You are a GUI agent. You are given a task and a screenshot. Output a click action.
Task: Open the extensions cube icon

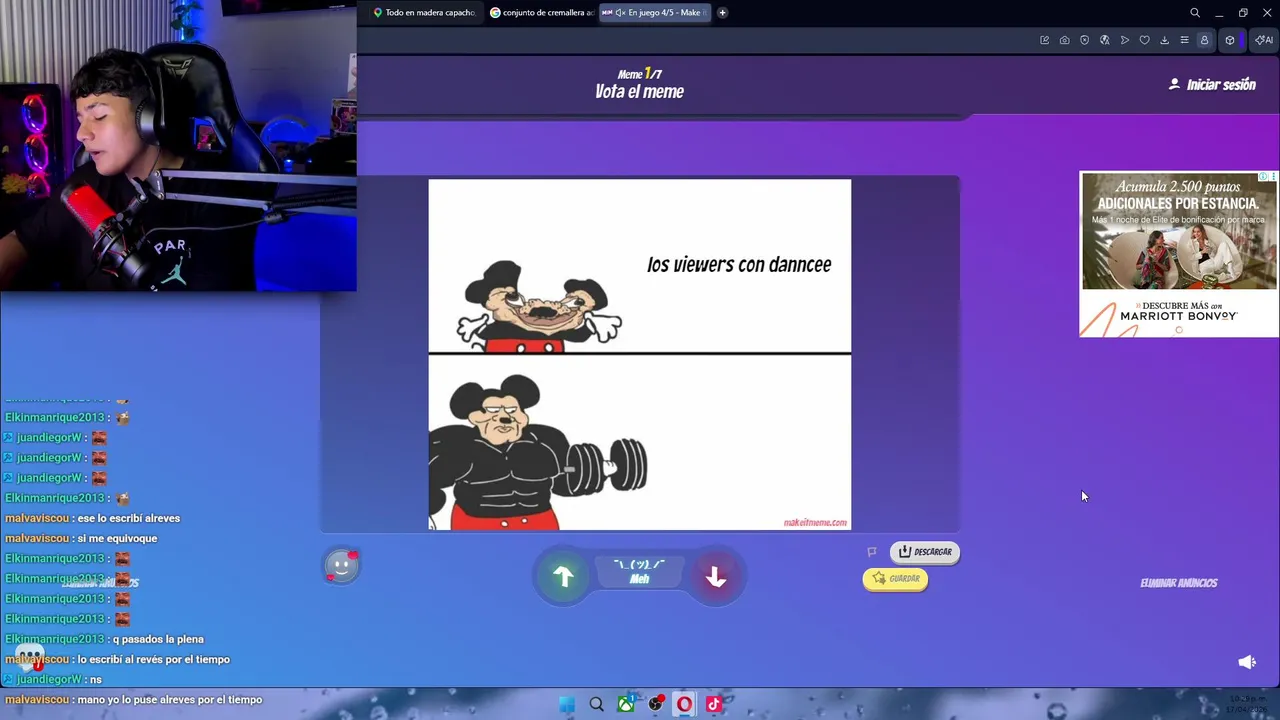pyautogui.click(x=1230, y=40)
